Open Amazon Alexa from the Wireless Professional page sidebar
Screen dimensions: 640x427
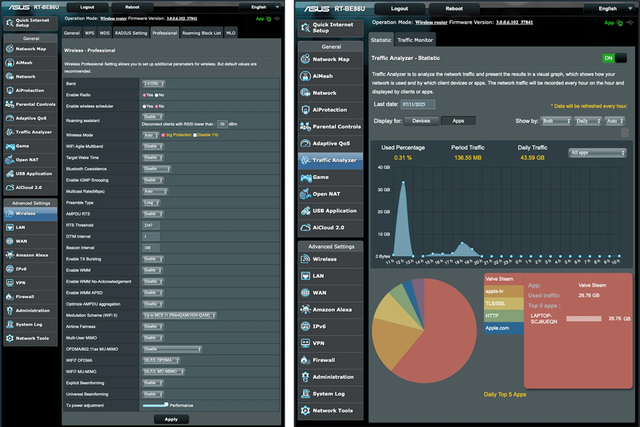(33, 255)
